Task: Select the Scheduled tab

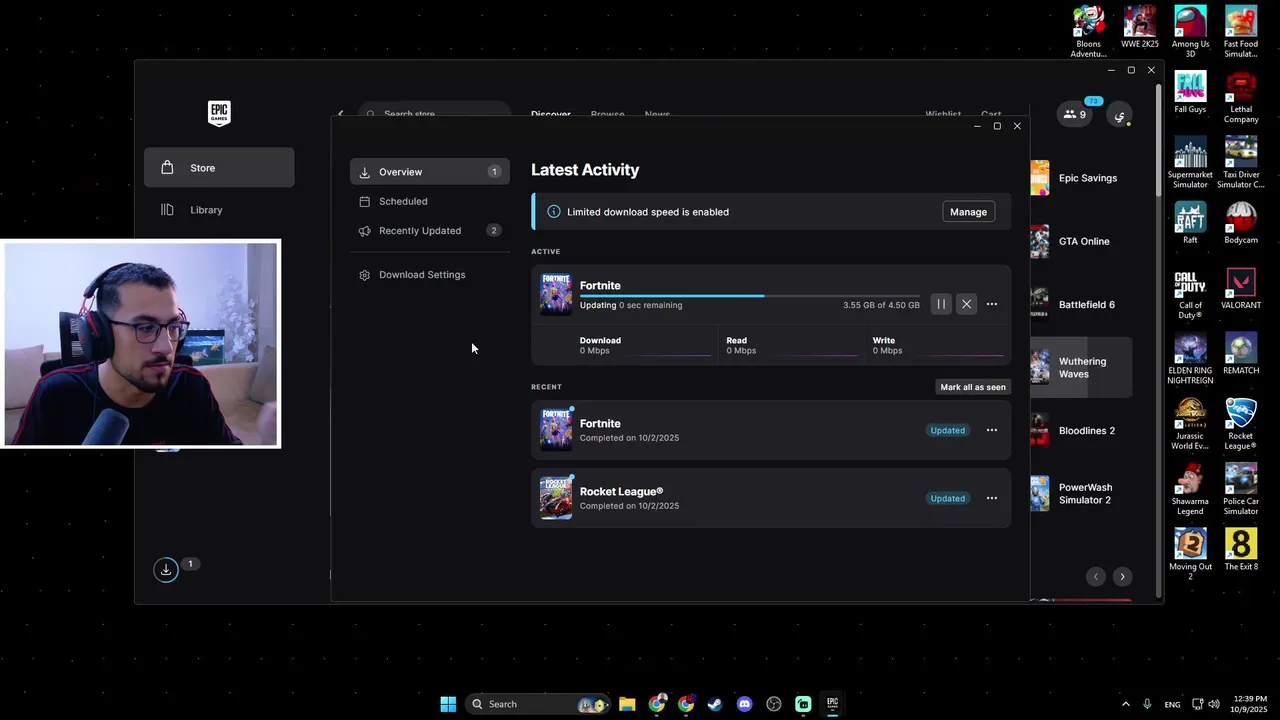Action: 430,201
